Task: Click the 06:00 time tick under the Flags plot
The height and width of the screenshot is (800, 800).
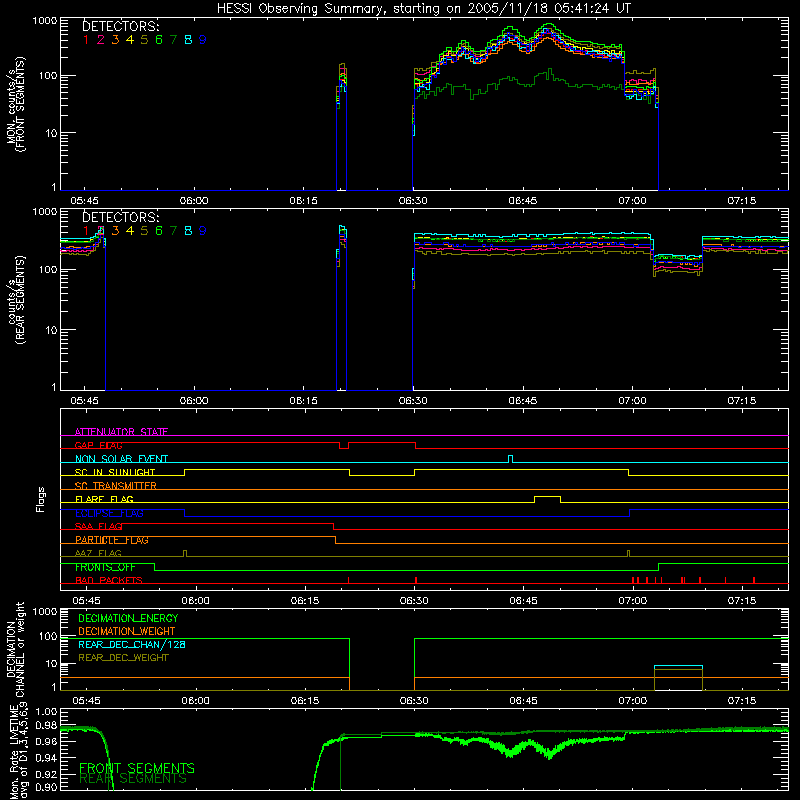Action: (x=195, y=601)
